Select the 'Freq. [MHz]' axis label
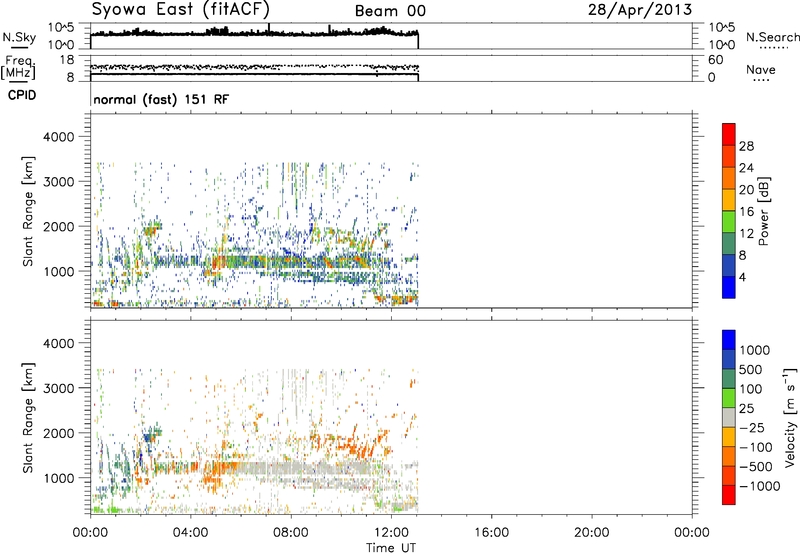 18,67
